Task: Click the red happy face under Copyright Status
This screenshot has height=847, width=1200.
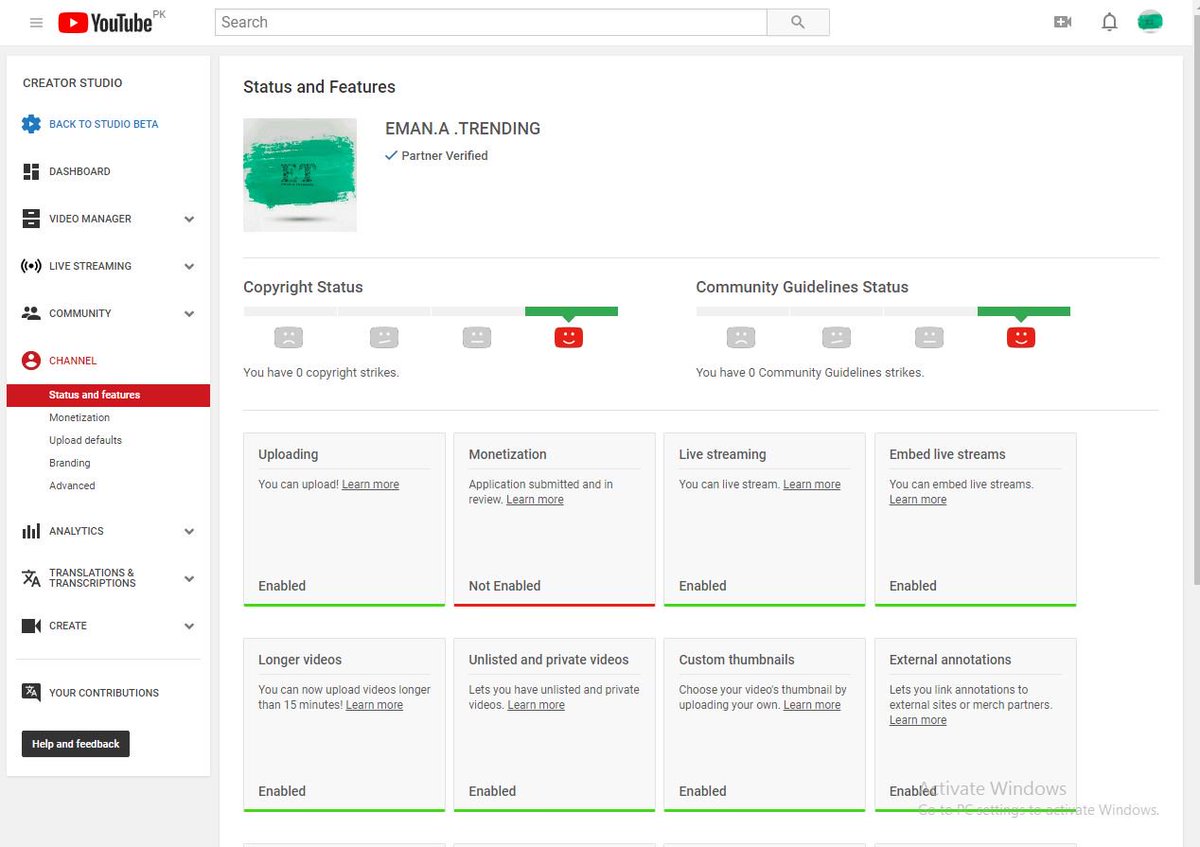Action: (x=569, y=337)
